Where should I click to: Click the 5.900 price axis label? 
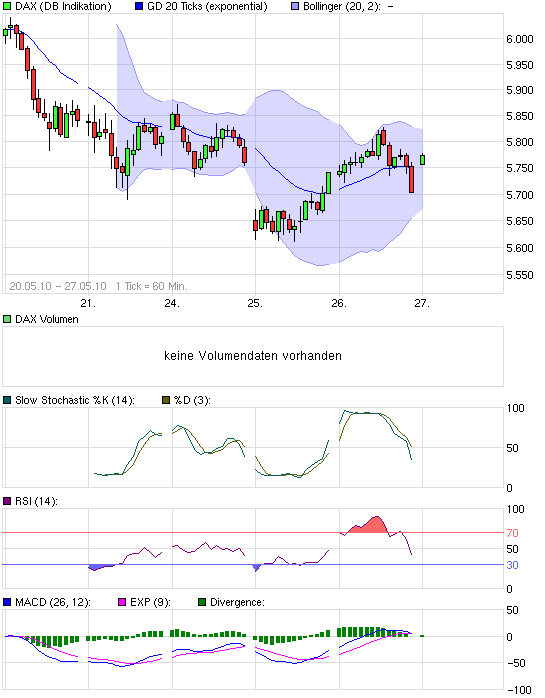point(520,90)
